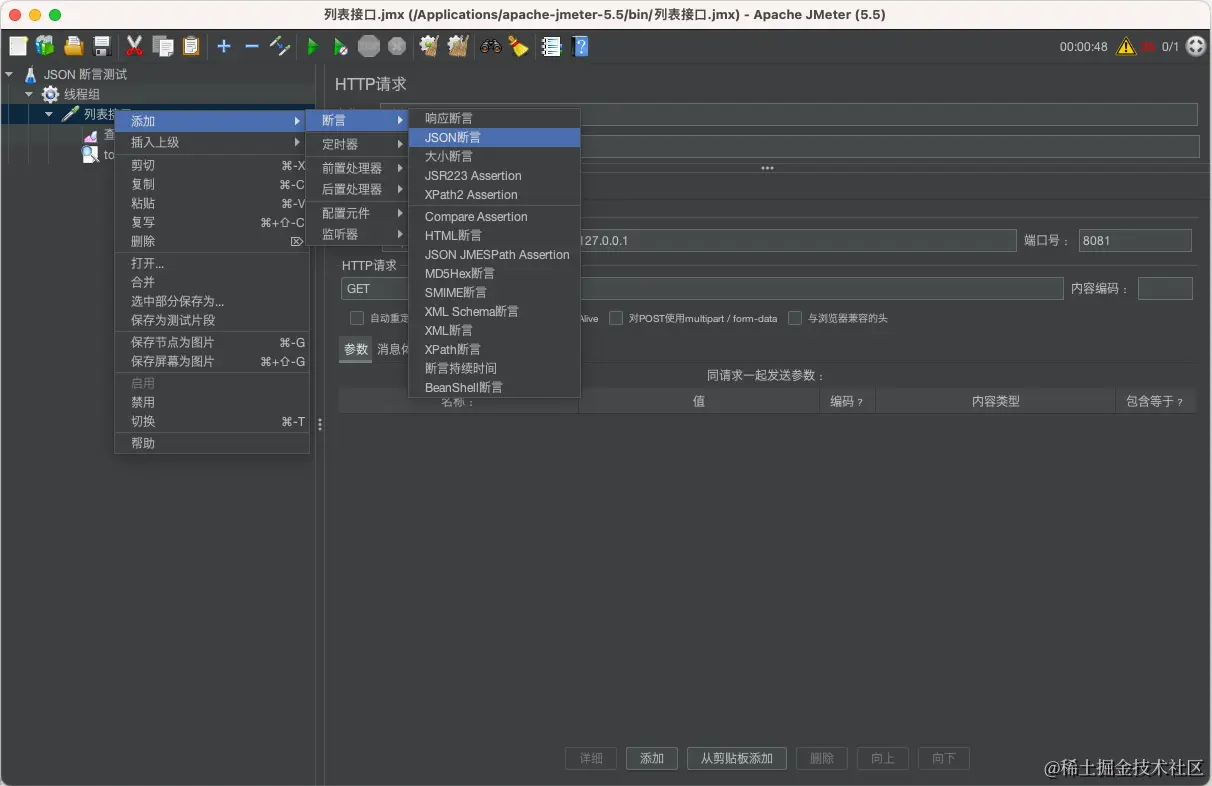Click the 向上 button

[x=882, y=758]
